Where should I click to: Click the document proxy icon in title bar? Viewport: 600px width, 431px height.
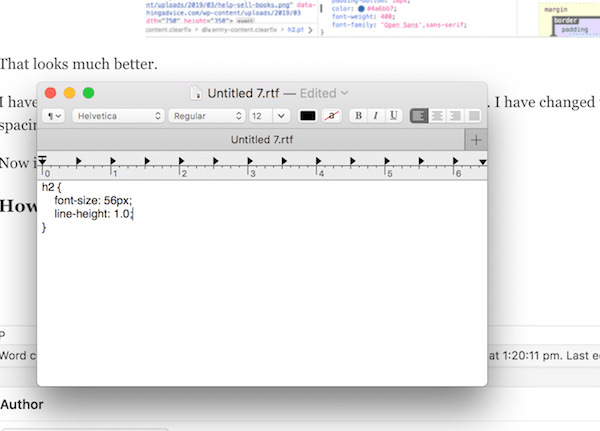[x=196, y=93]
